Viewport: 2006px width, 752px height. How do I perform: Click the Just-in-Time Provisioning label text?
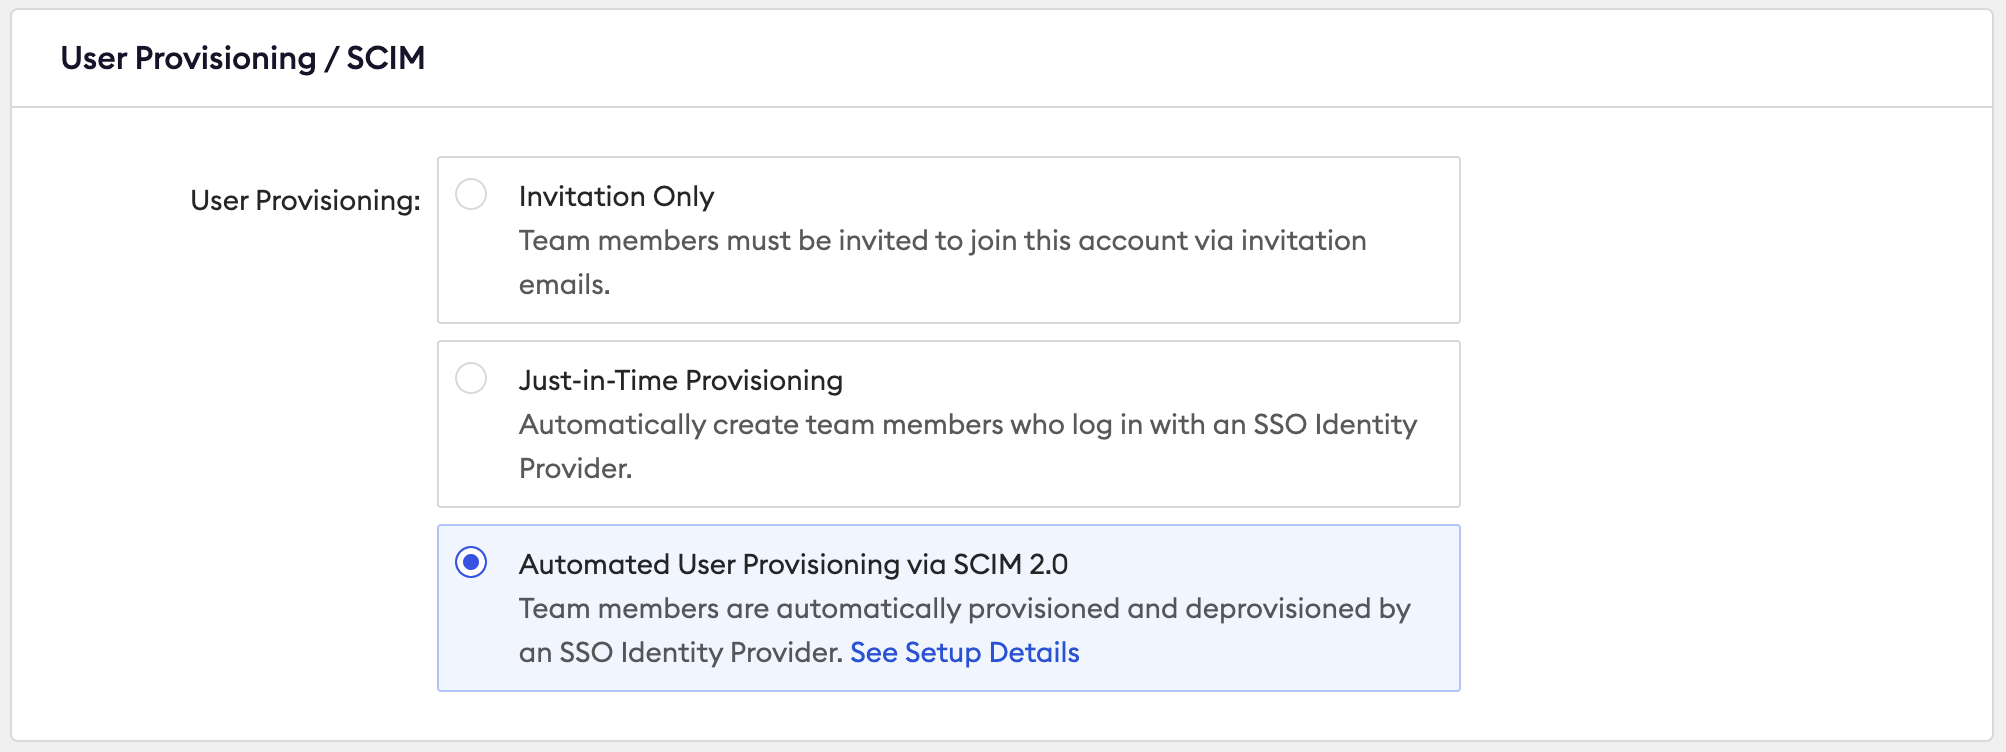click(x=680, y=380)
